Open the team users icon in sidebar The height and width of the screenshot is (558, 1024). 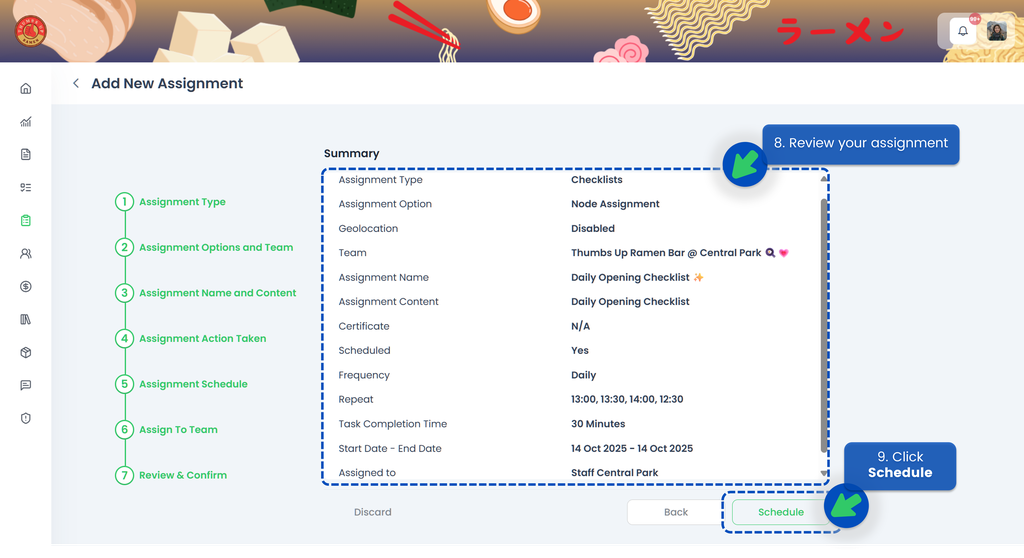coord(26,254)
